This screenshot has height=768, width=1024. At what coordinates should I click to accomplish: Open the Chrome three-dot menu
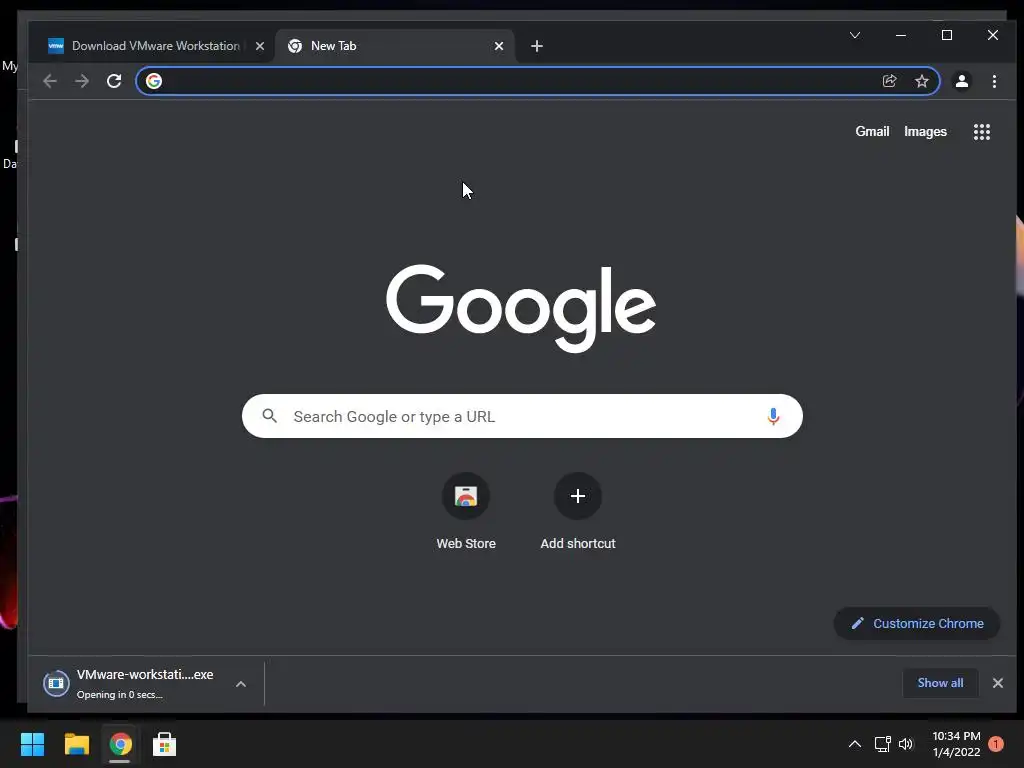(994, 81)
